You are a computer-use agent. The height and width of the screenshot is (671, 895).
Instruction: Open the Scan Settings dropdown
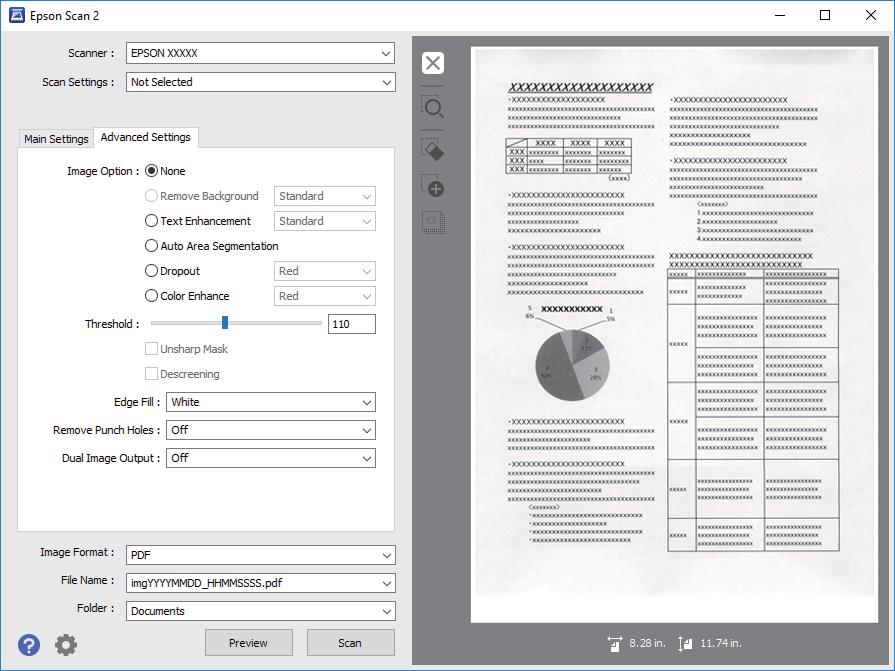point(260,82)
